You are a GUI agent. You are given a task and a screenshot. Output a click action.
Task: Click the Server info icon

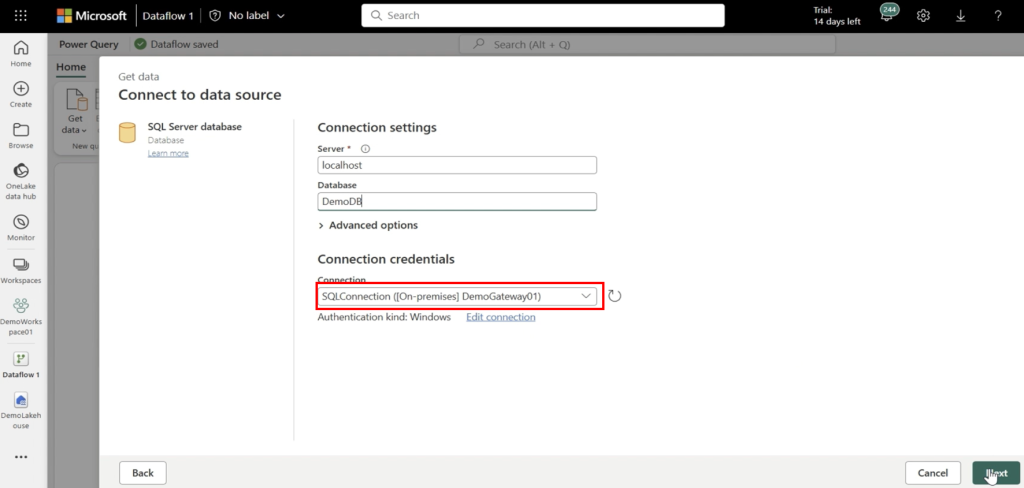point(365,149)
